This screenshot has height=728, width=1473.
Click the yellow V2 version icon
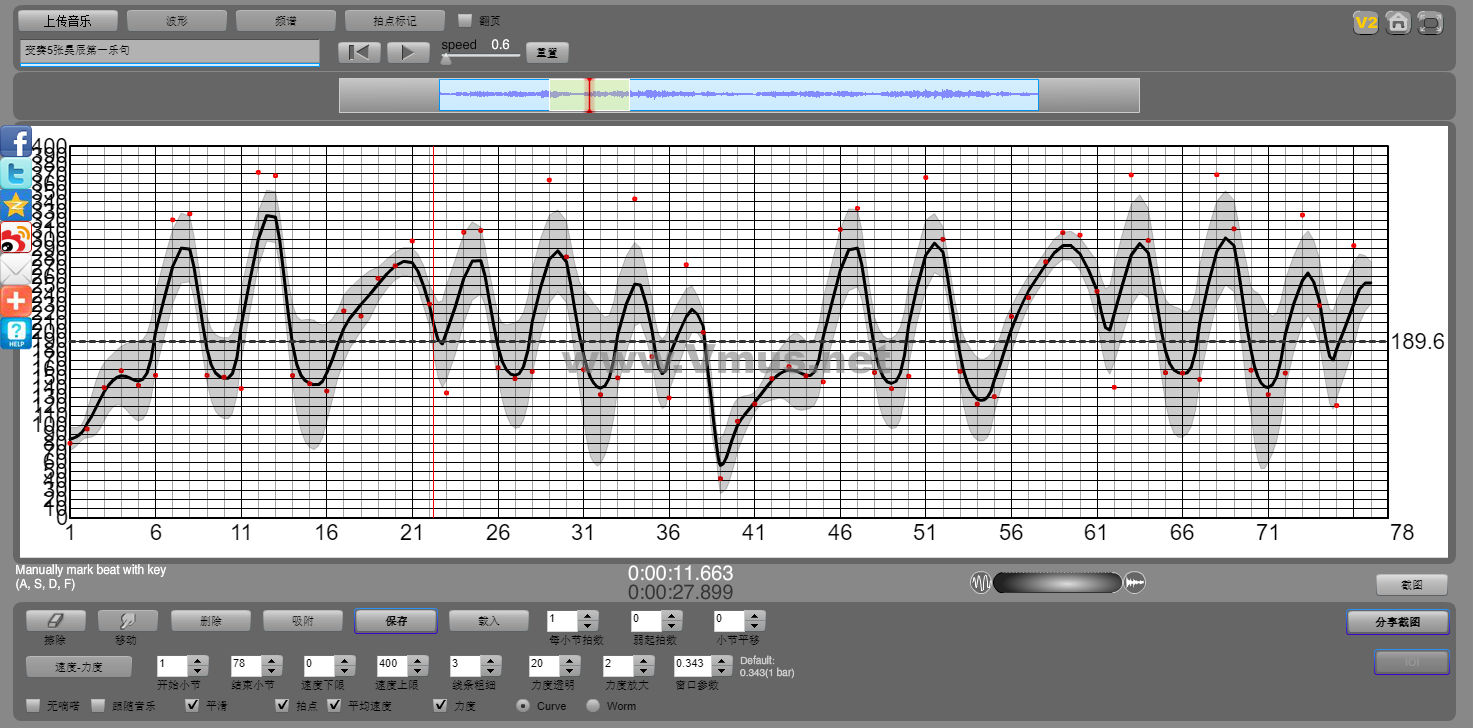click(1365, 22)
